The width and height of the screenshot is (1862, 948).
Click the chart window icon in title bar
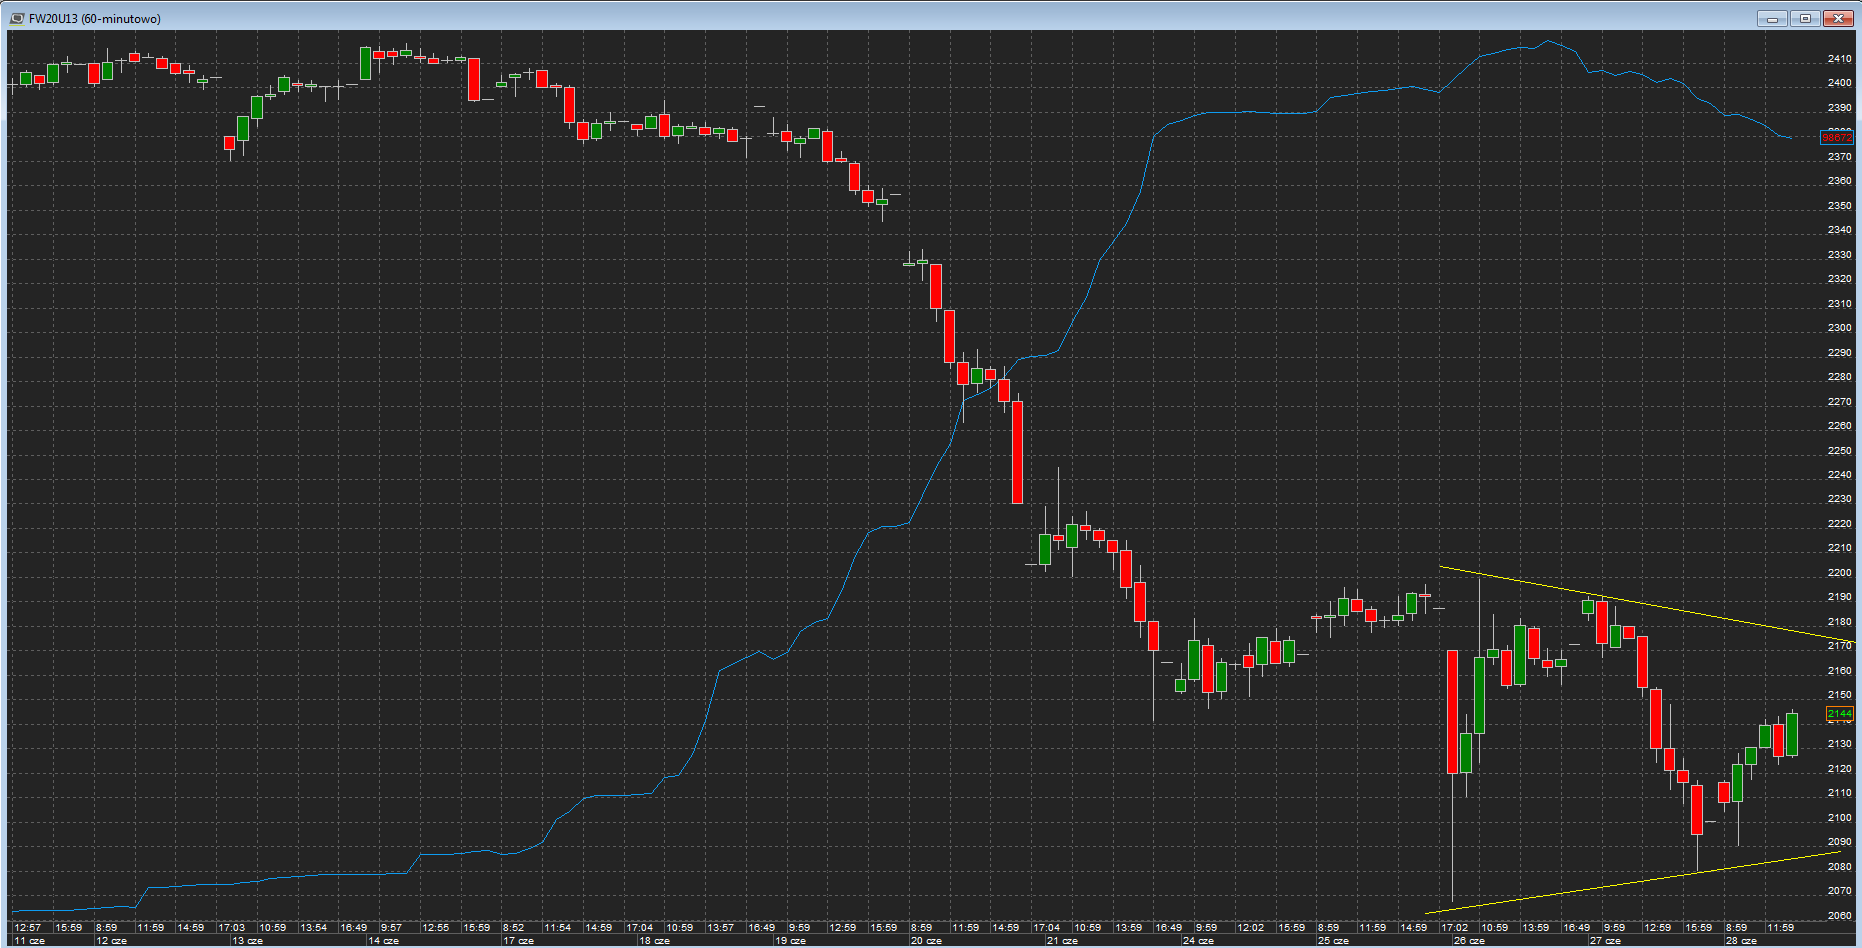pyautogui.click(x=16, y=18)
